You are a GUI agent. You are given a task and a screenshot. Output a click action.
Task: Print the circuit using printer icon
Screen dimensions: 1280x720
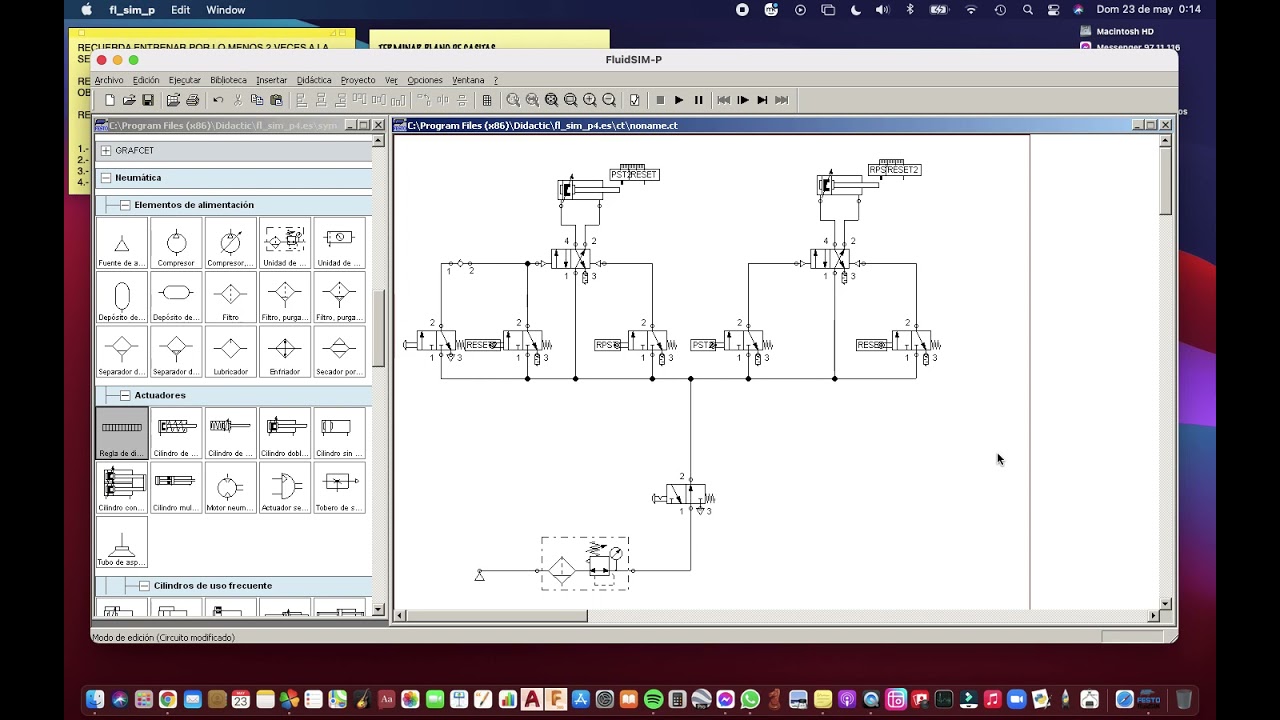point(192,100)
